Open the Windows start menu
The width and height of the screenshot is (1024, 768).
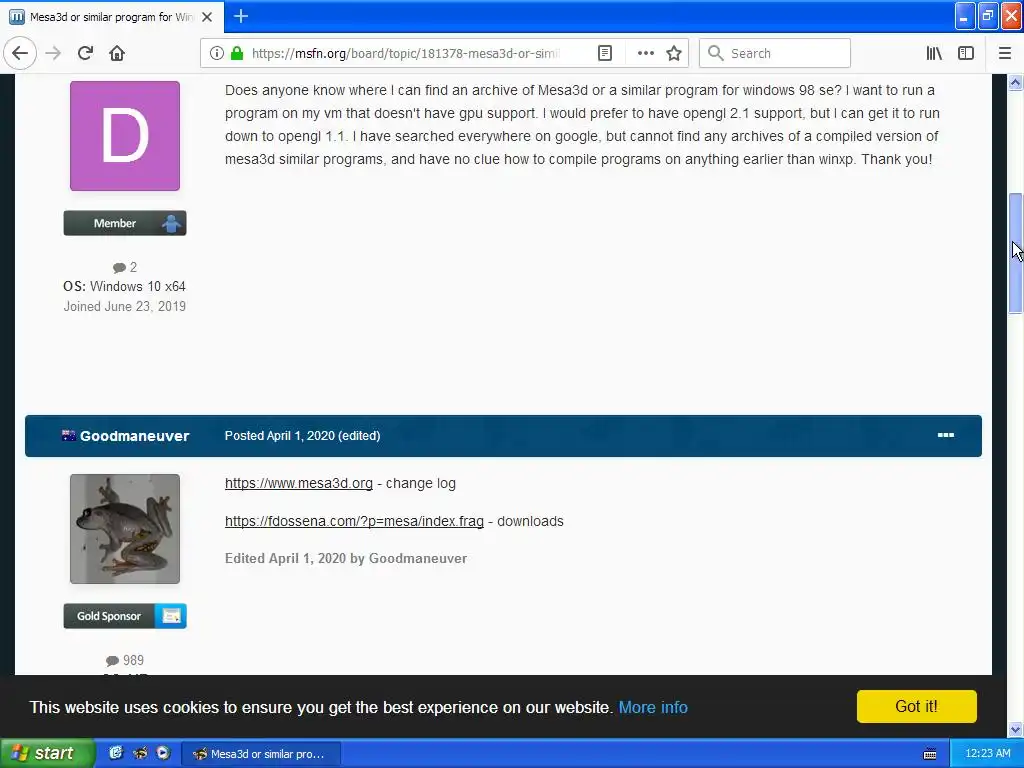(47, 754)
